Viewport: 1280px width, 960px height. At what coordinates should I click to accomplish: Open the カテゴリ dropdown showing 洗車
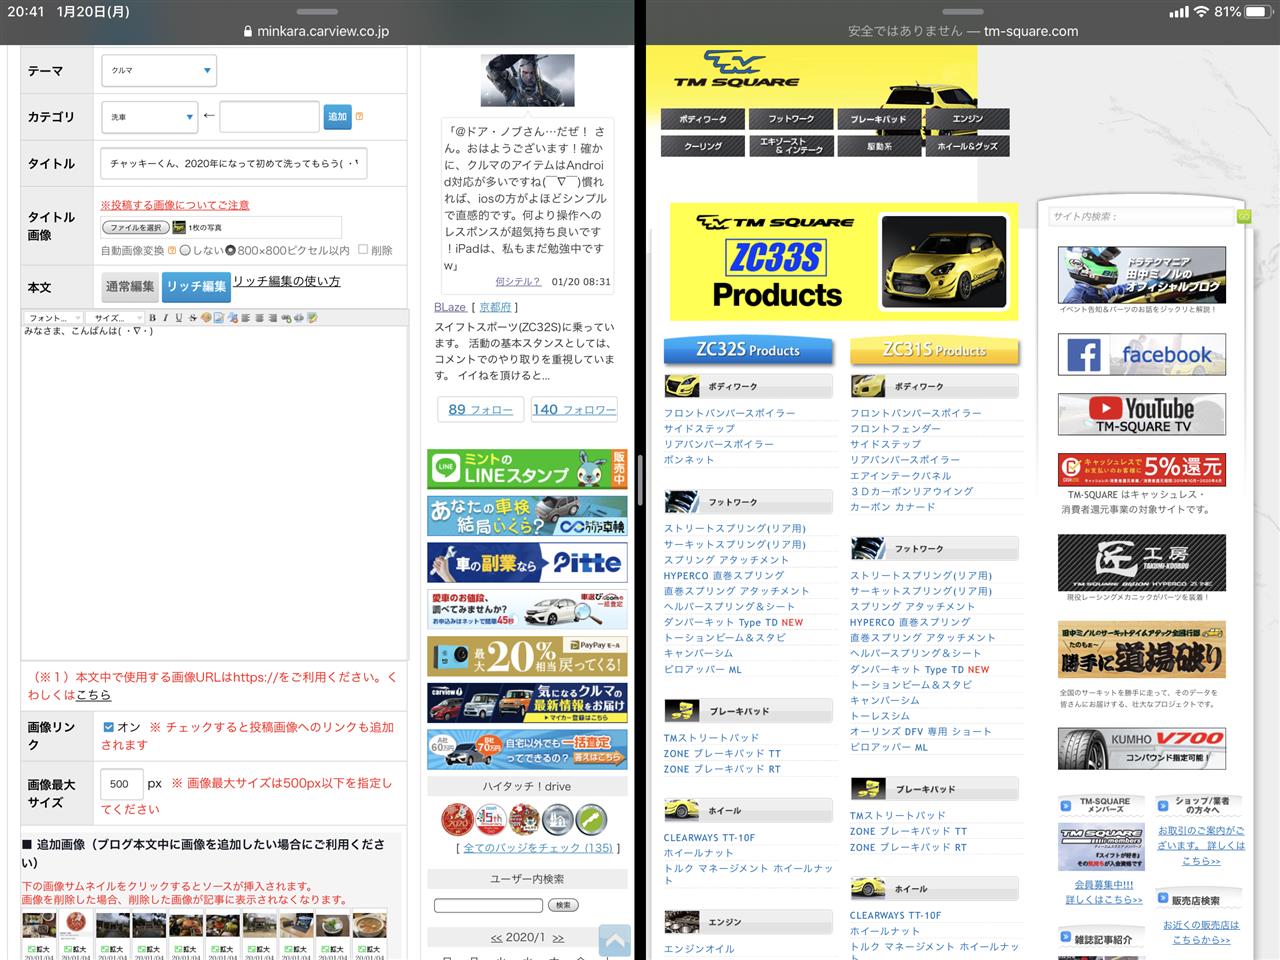pos(149,117)
